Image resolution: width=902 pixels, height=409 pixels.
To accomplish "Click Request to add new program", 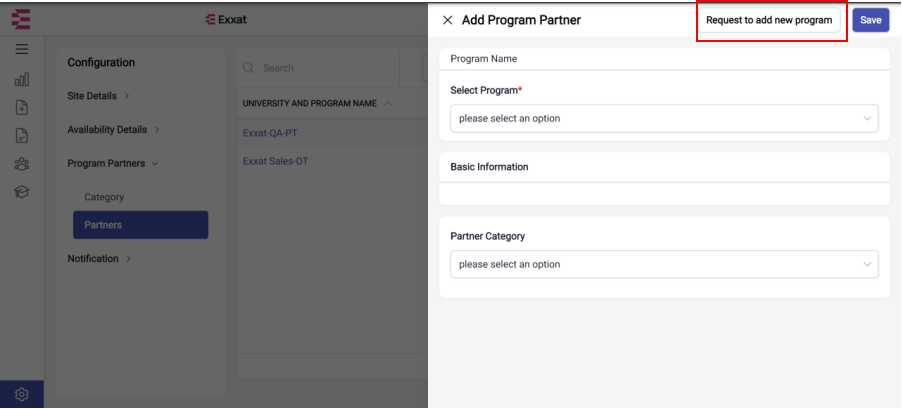I will point(769,20).
